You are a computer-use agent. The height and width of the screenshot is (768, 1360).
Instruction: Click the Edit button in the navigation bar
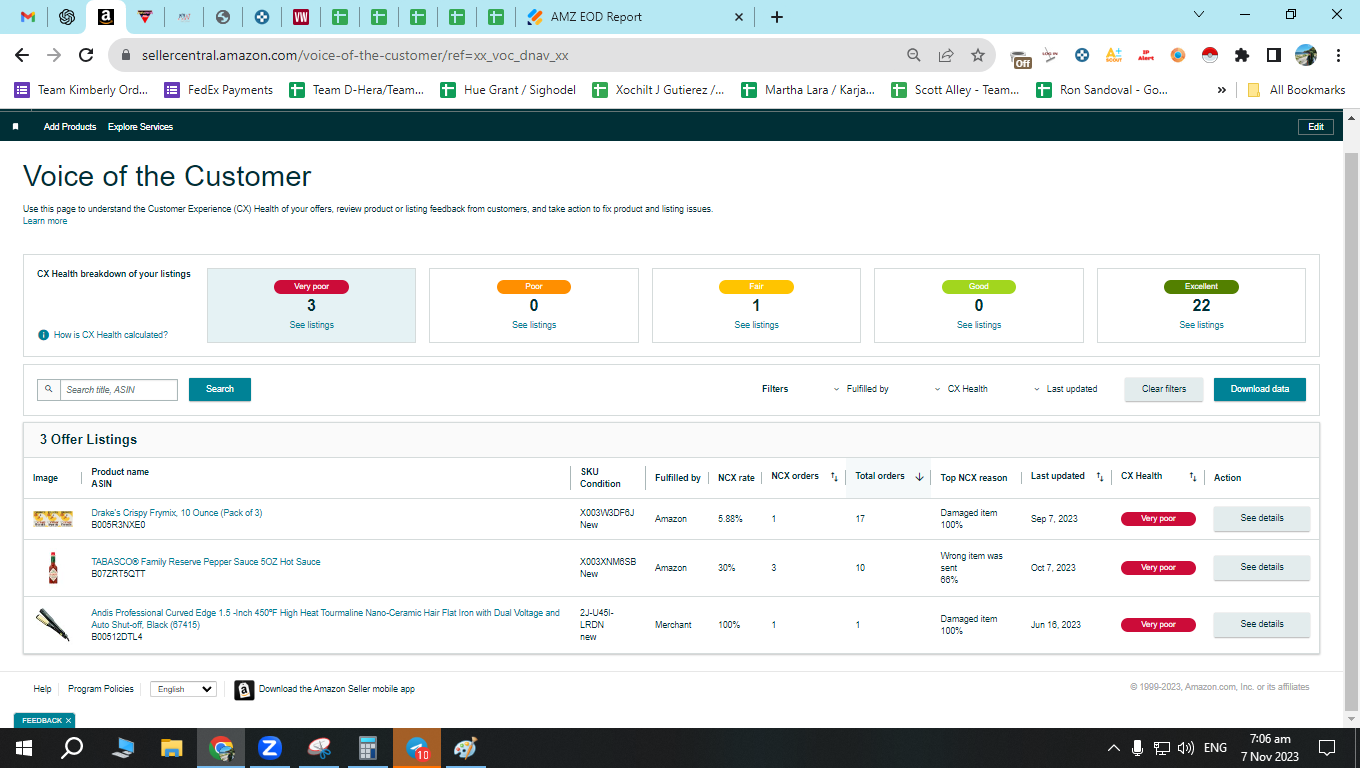(x=1315, y=127)
